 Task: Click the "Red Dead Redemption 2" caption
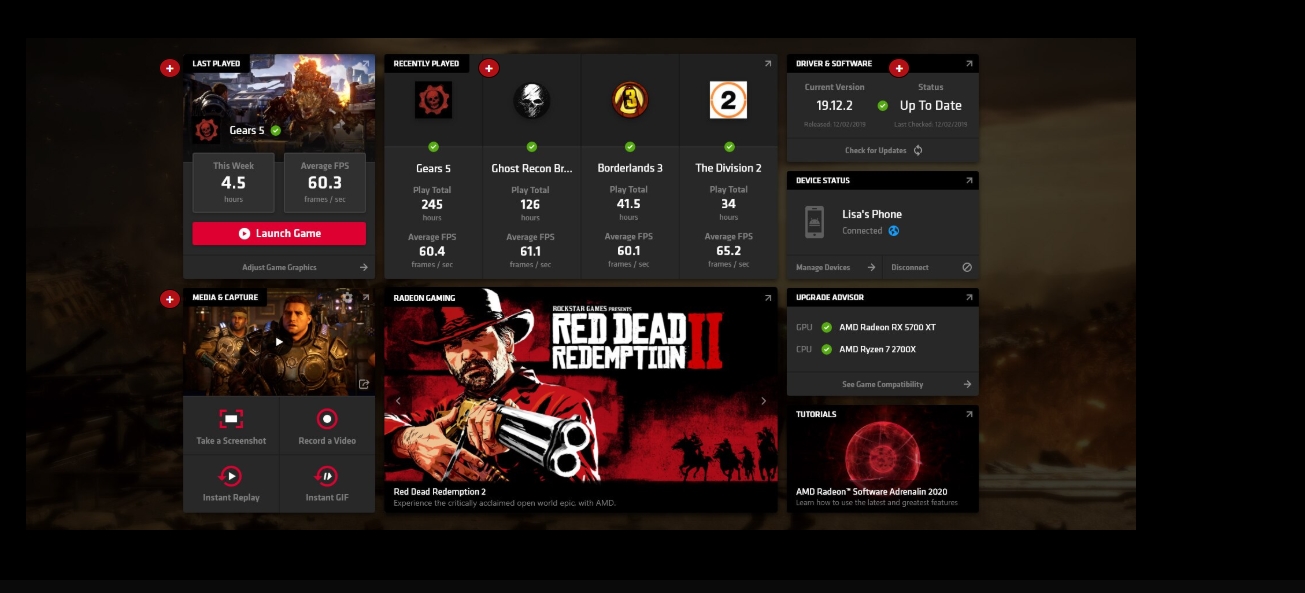point(440,492)
